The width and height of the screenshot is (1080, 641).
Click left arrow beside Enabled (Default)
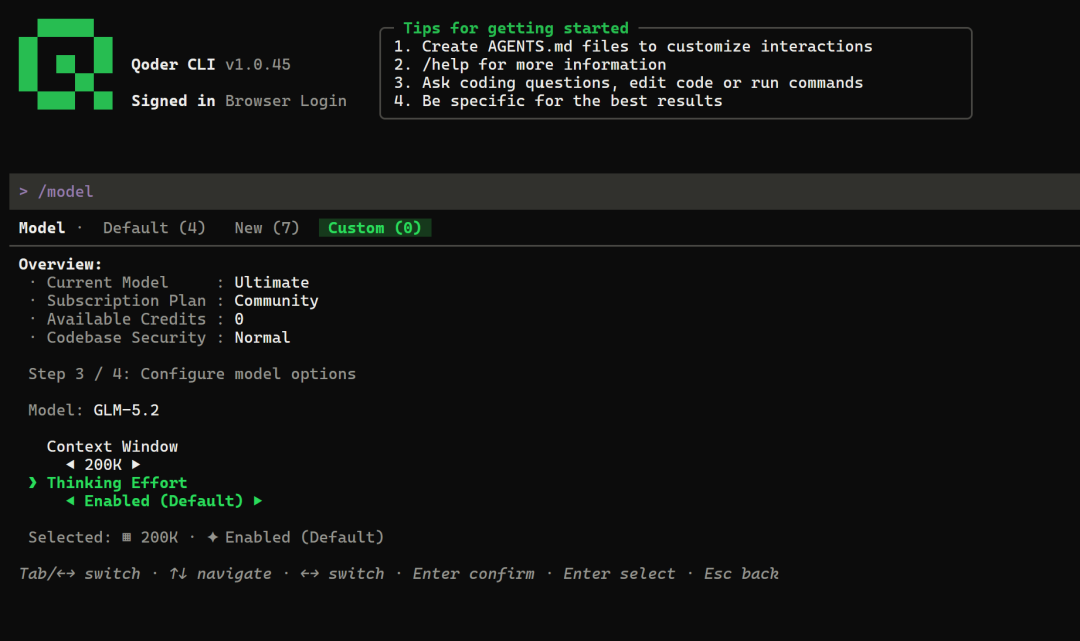coord(70,501)
